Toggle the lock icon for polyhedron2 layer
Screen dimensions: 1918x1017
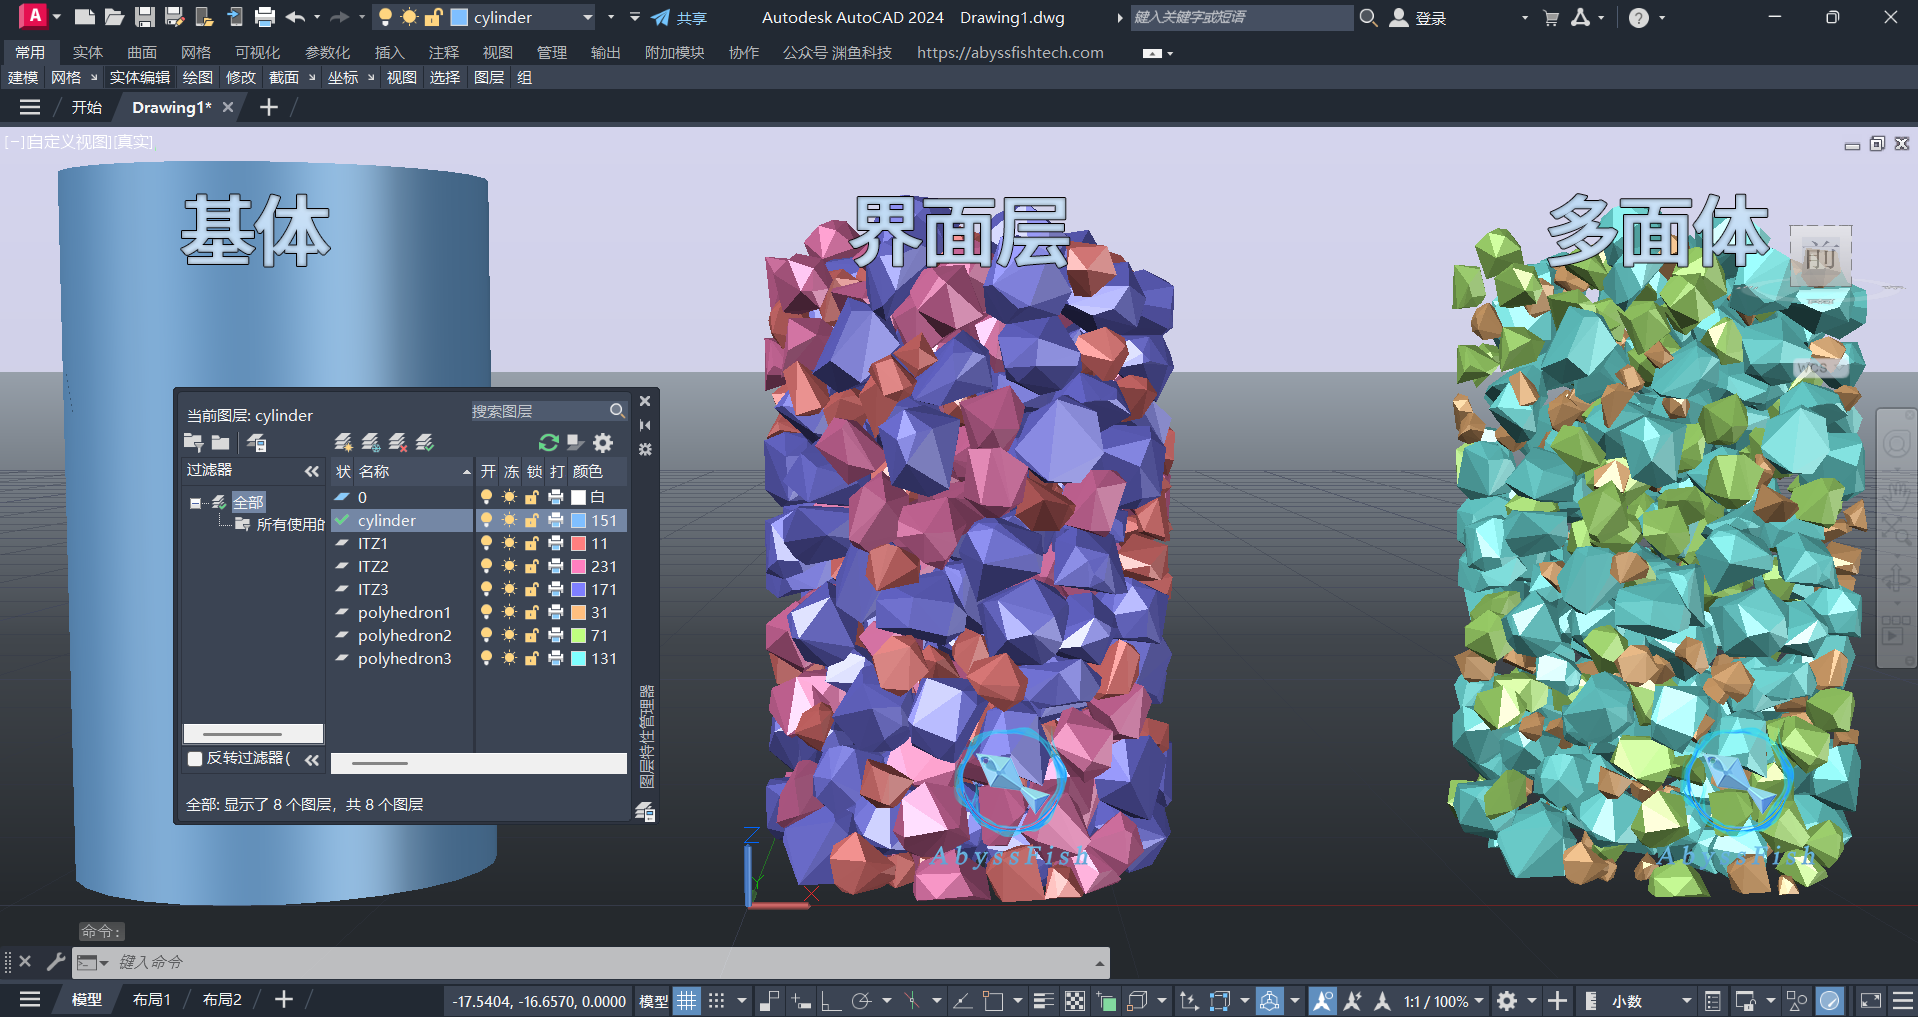[x=532, y=635]
